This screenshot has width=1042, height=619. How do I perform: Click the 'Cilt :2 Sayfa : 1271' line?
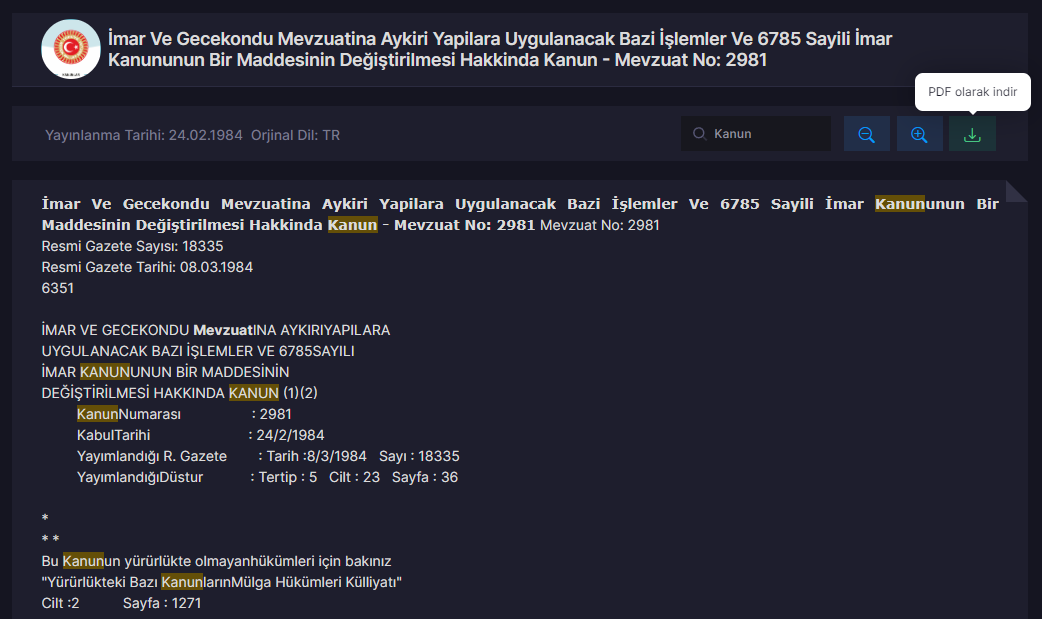click(121, 603)
